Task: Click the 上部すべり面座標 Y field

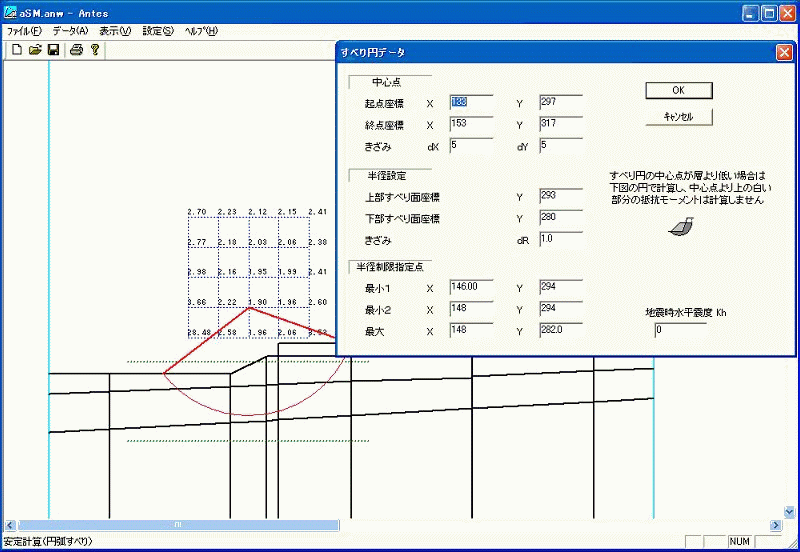Action: [x=560, y=196]
